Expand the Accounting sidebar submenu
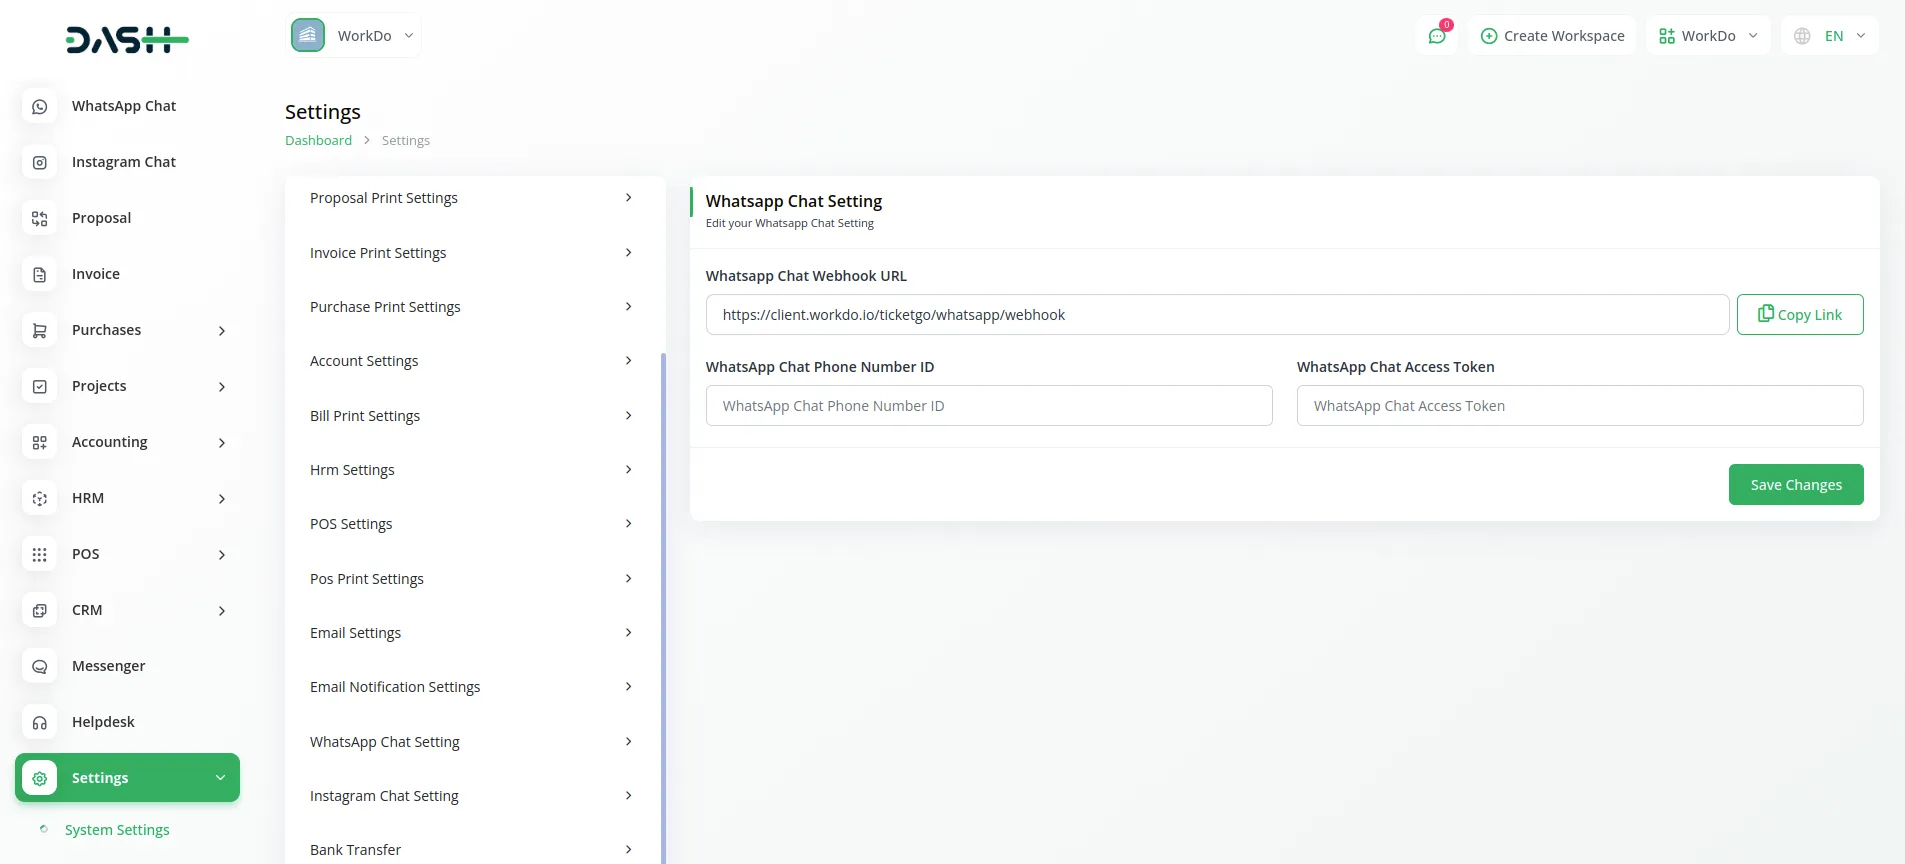The image size is (1905, 864). 222,443
